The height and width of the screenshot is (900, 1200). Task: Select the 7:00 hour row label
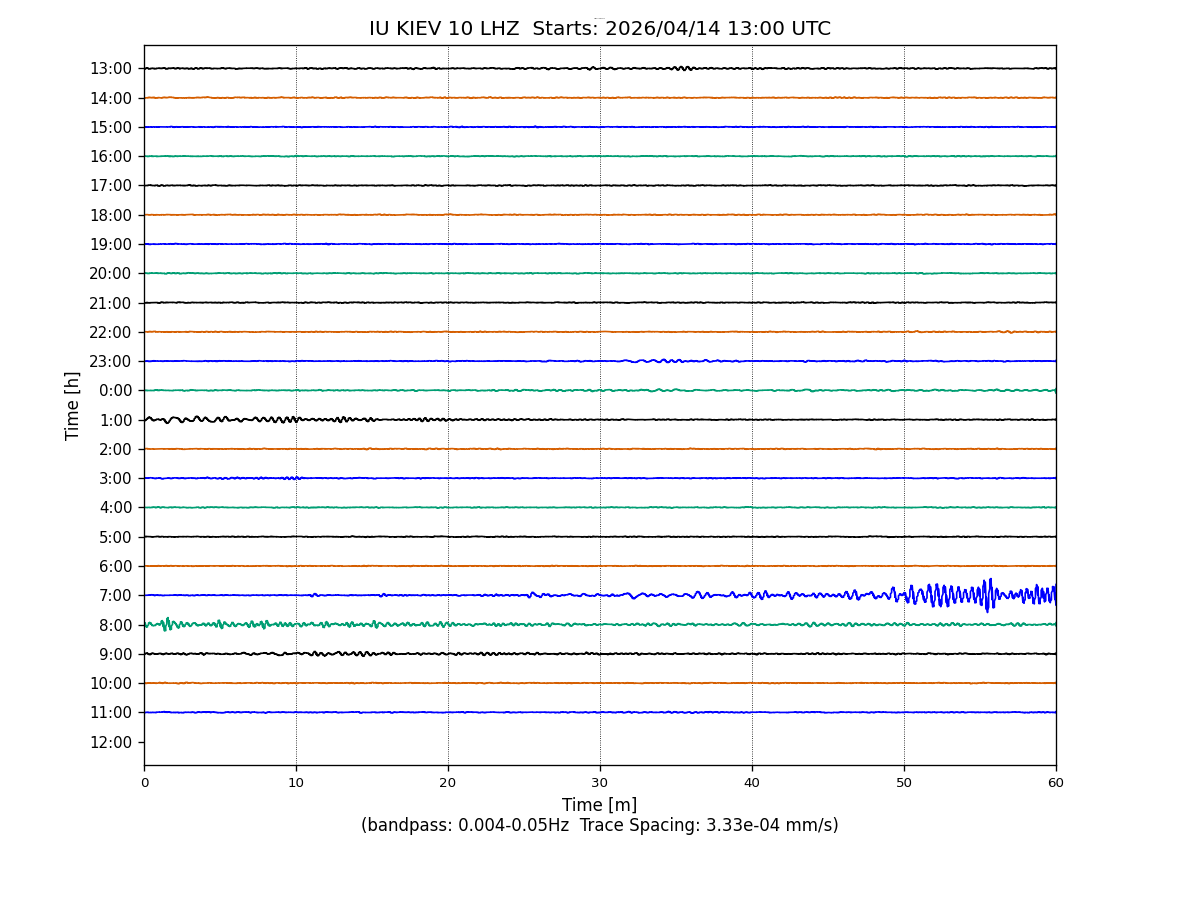[x=115, y=596]
